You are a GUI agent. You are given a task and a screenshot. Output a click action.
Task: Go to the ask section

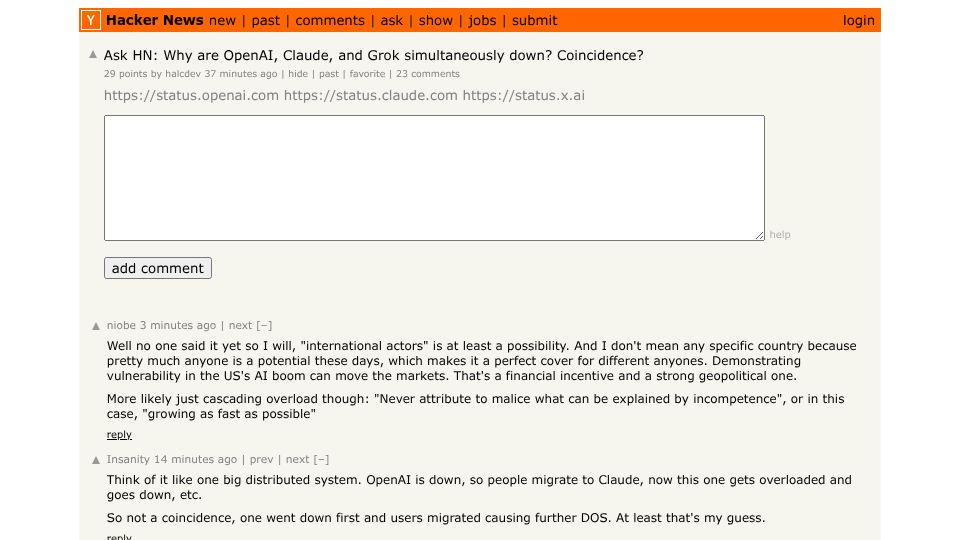tap(391, 20)
